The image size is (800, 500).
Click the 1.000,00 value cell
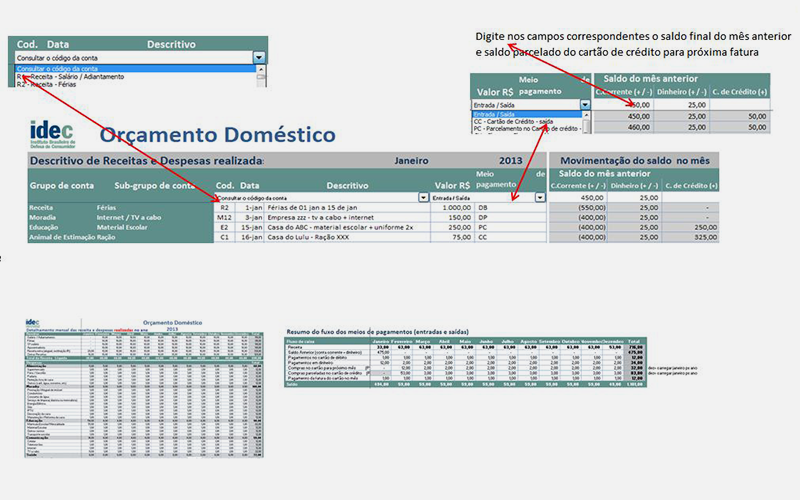(450, 207)
